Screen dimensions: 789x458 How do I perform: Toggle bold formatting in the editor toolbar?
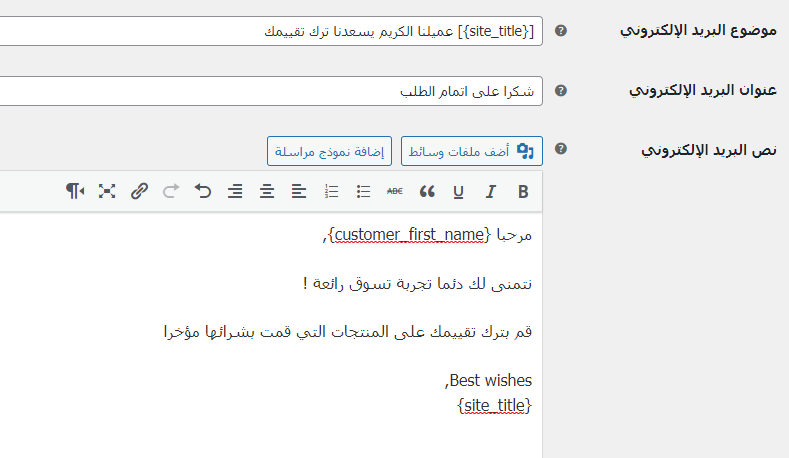523,191
